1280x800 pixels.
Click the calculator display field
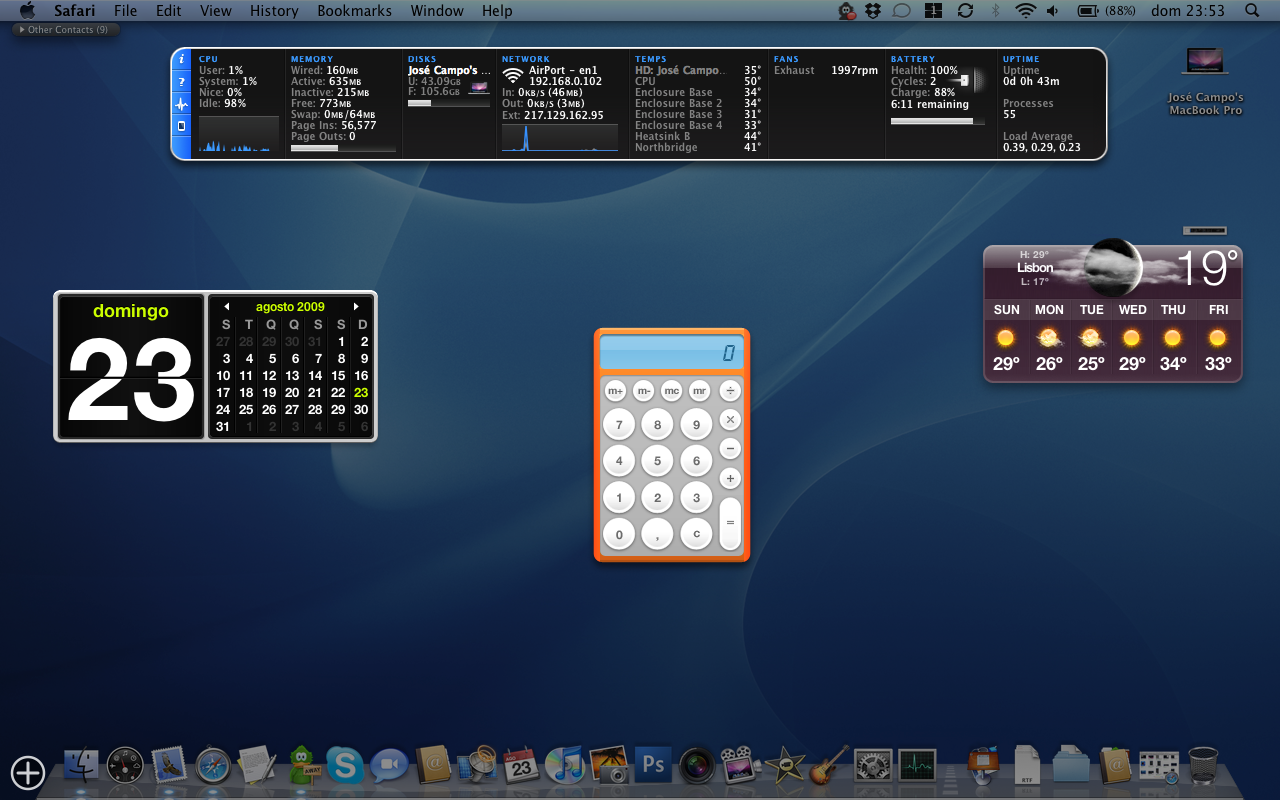tap(672, 352)
